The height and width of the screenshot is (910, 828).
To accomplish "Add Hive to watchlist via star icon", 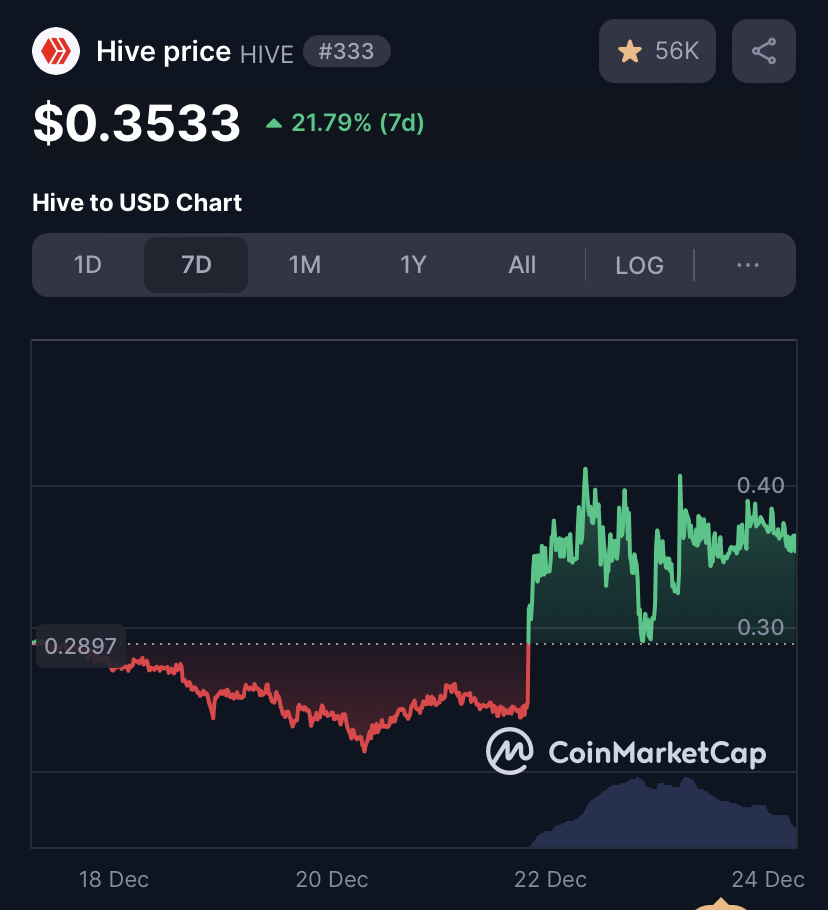I will coord(630,51).
